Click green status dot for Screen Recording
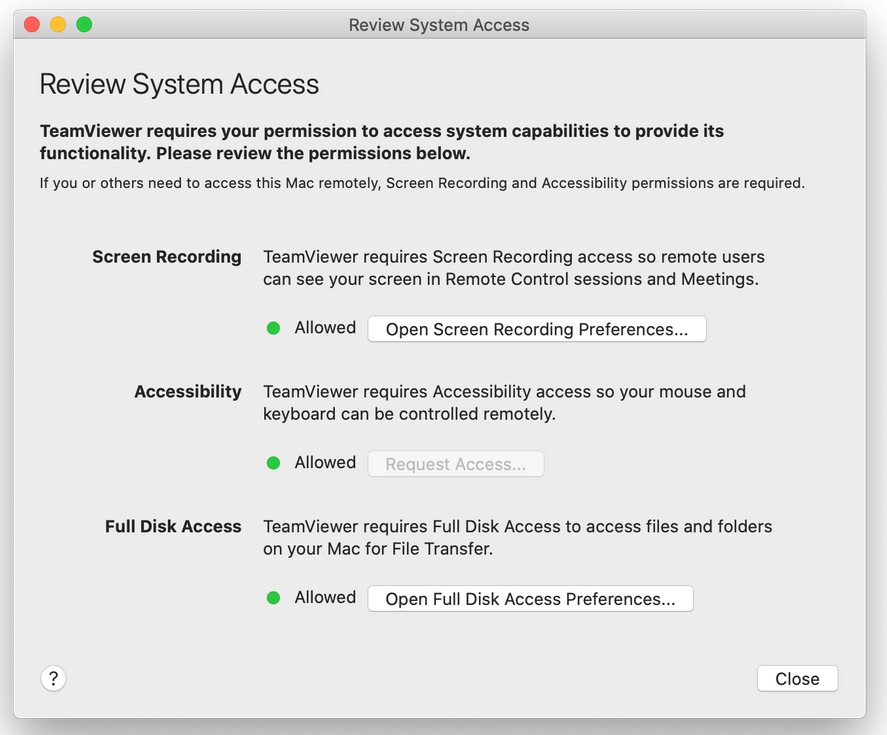The width and height of the screenshot is (887, 735). 273,328
